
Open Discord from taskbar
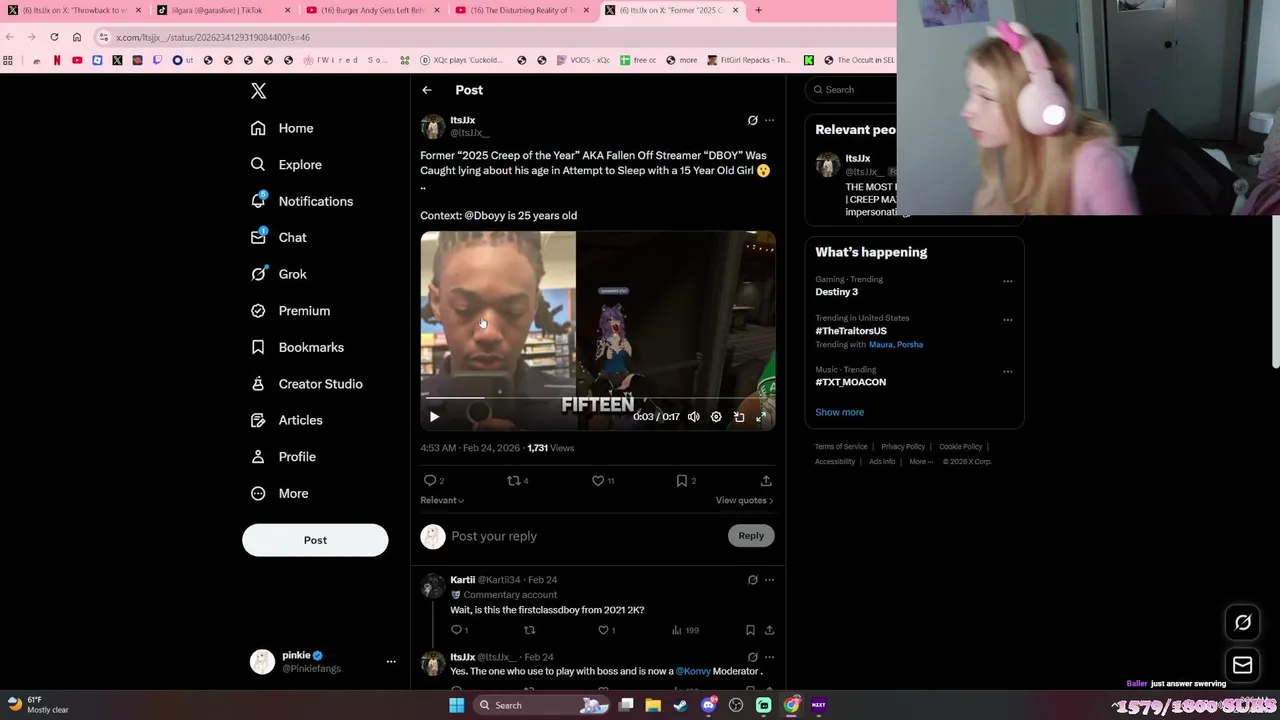click(709, 705)
